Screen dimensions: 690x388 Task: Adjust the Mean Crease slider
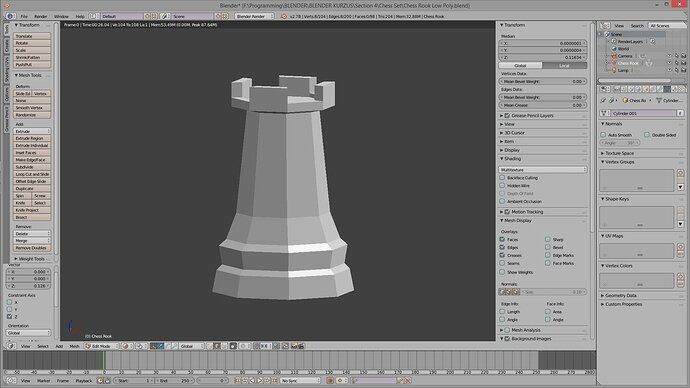[543, 105]
